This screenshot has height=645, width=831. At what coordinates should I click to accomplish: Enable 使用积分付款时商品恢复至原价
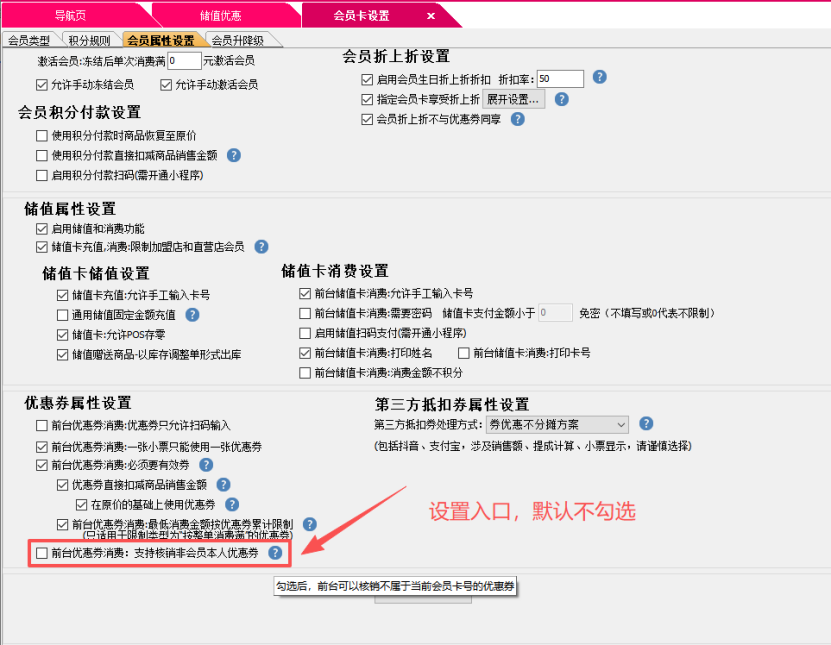tap(42, 136)
